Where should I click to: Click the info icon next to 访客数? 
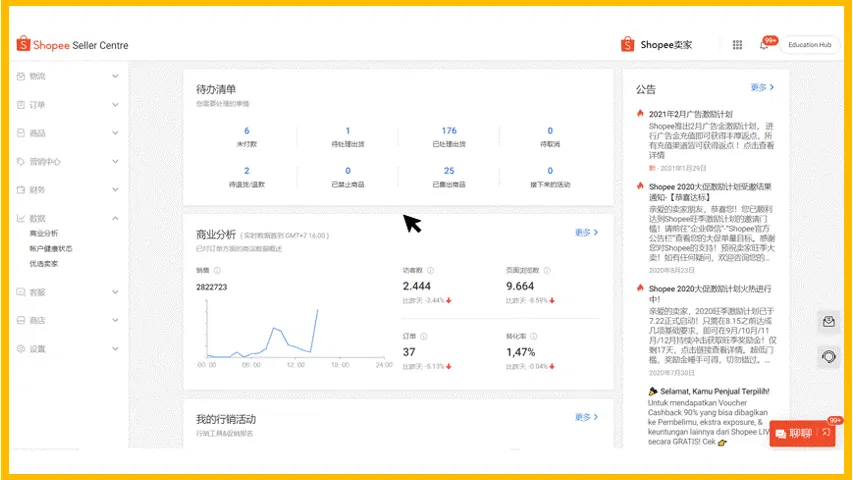pyautogui.click(x=430, y=270)
